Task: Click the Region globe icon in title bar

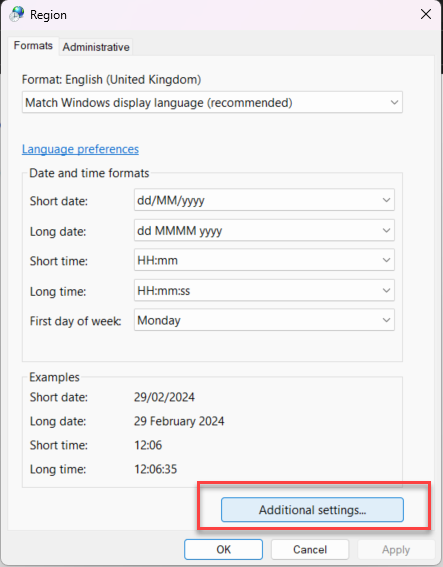Action: point(17,14)
